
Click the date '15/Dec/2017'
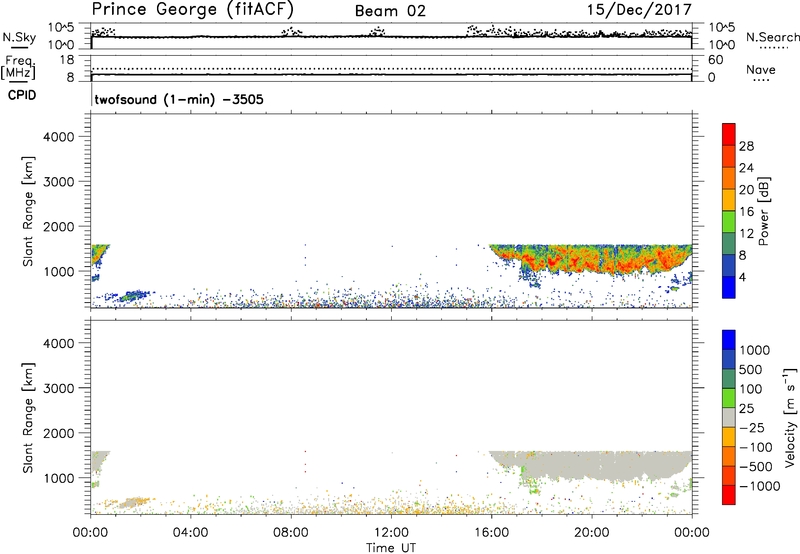pyautogui.click(x=639, y=9)
